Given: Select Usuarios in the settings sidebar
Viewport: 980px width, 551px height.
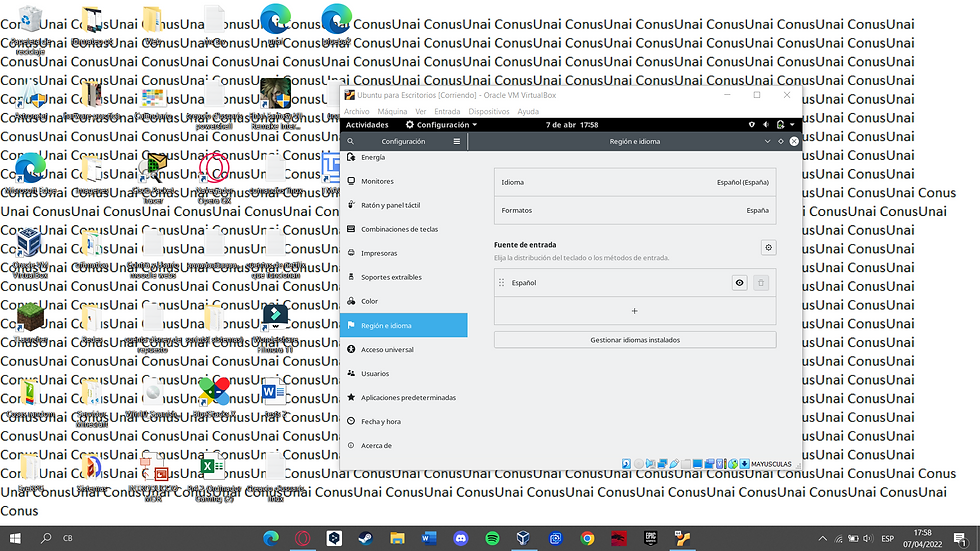Looking at the screenshot, I should [404, 373].
